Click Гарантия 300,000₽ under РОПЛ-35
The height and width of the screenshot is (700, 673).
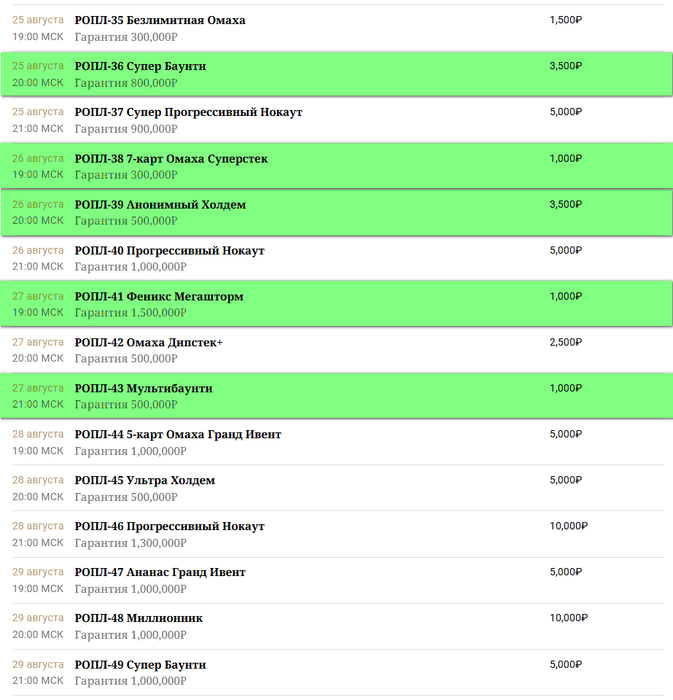[x=126, y=37]
